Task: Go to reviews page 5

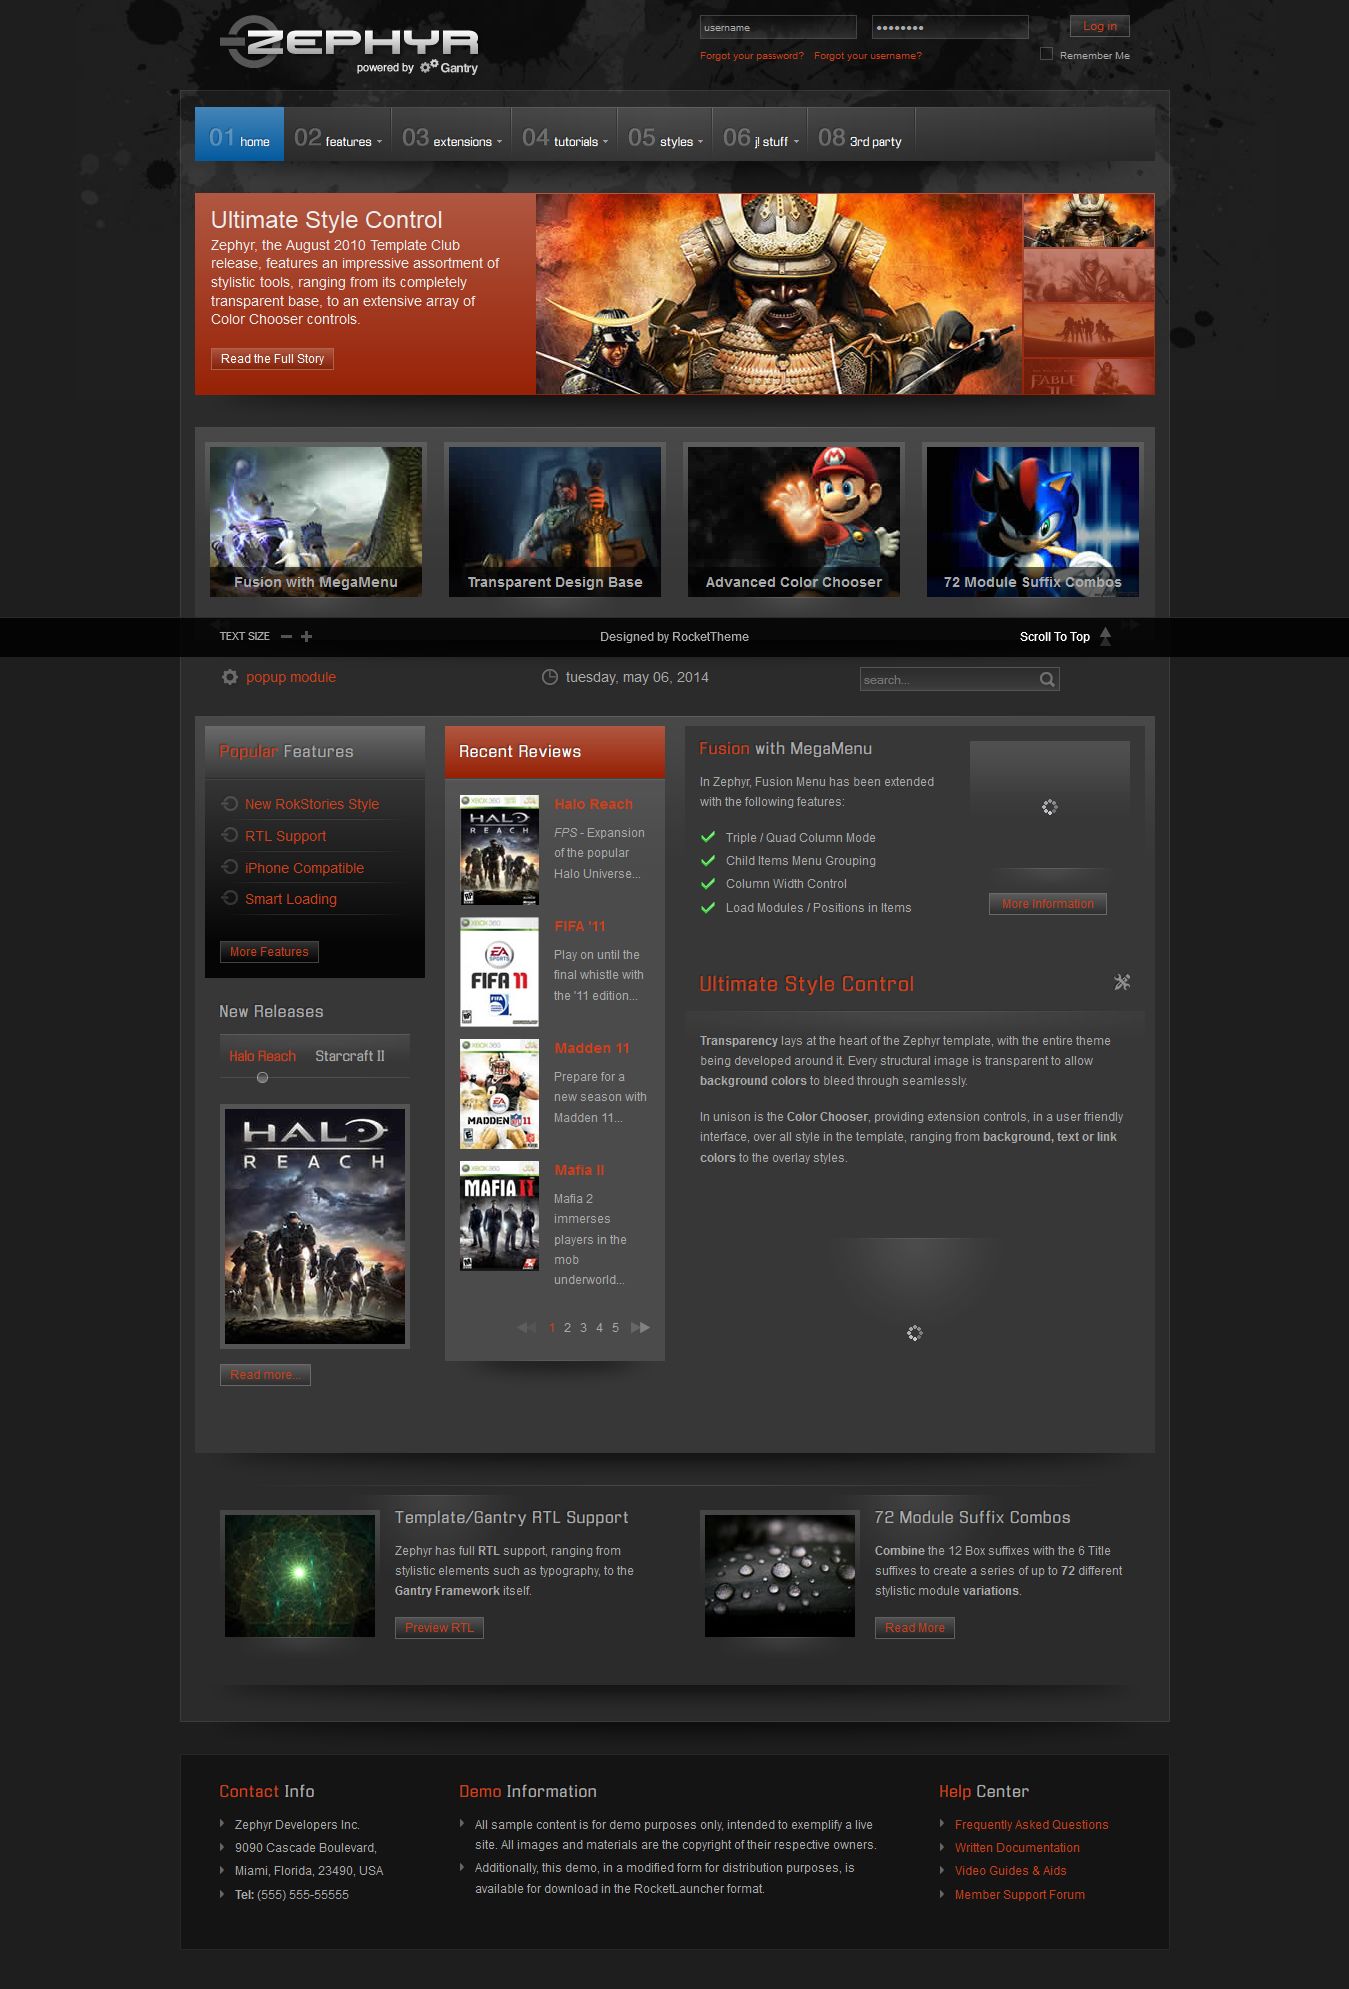Action: (x=615, y=1328)
